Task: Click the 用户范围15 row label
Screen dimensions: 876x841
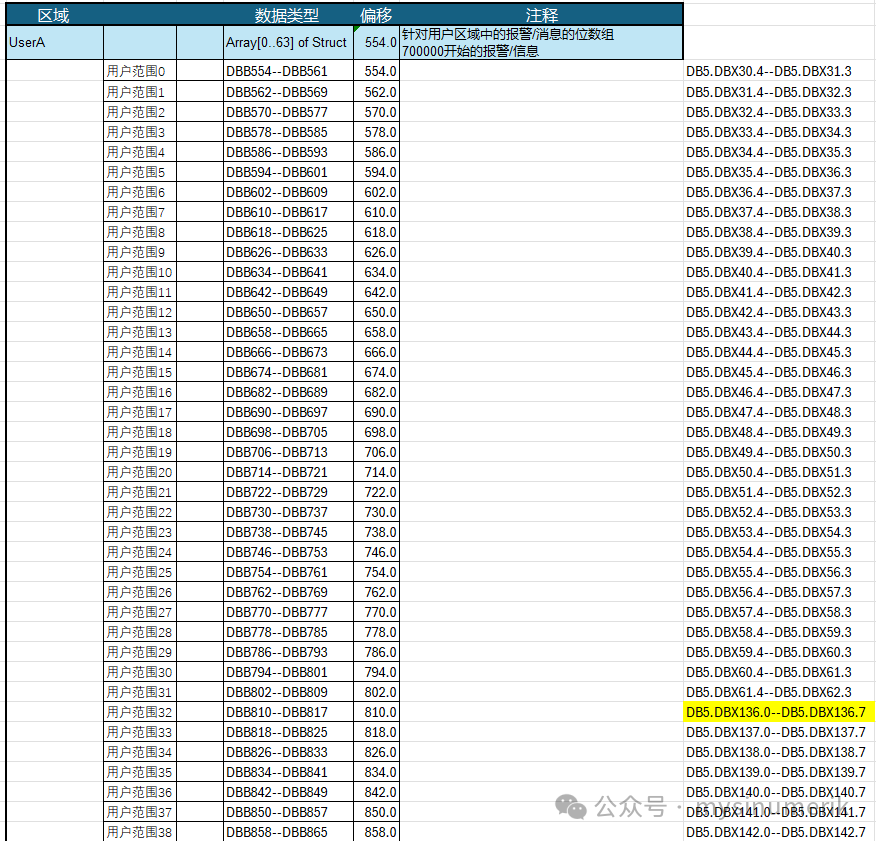Action: (x=139, y=372)
